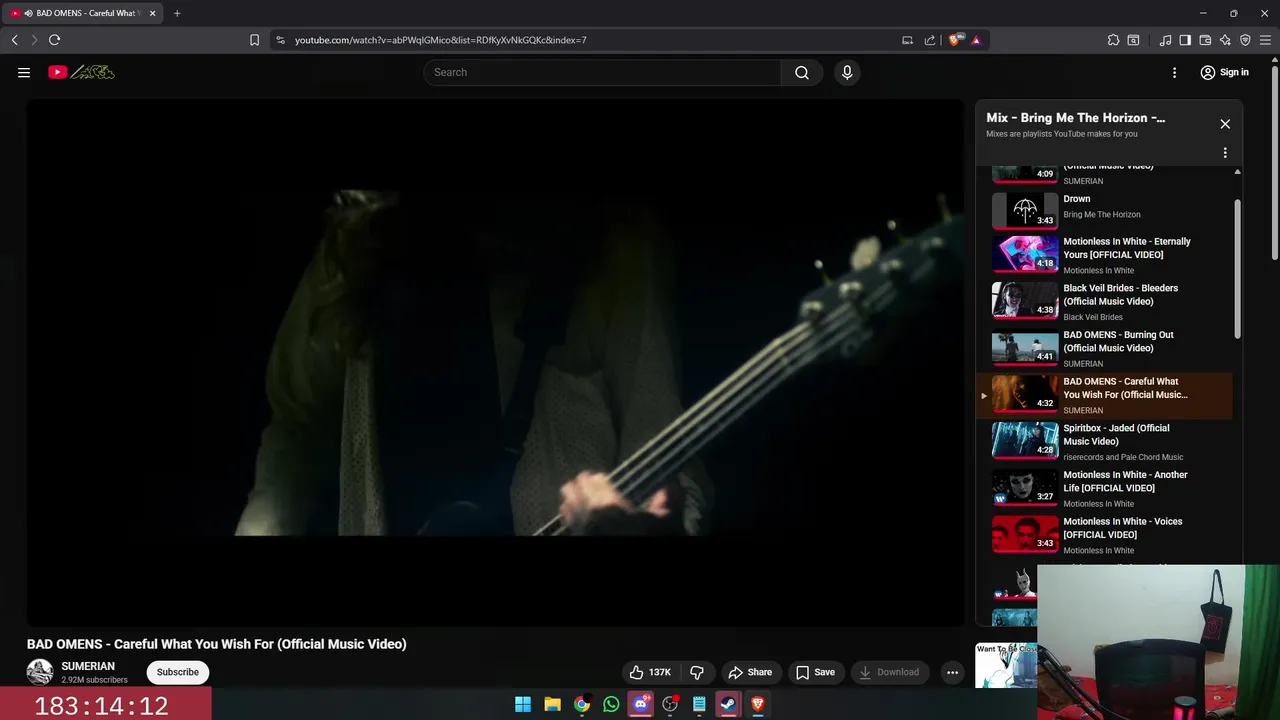
Task: Open Leo AI sparkle icon
Action: pyautogui.click(x=1225, y=40)
